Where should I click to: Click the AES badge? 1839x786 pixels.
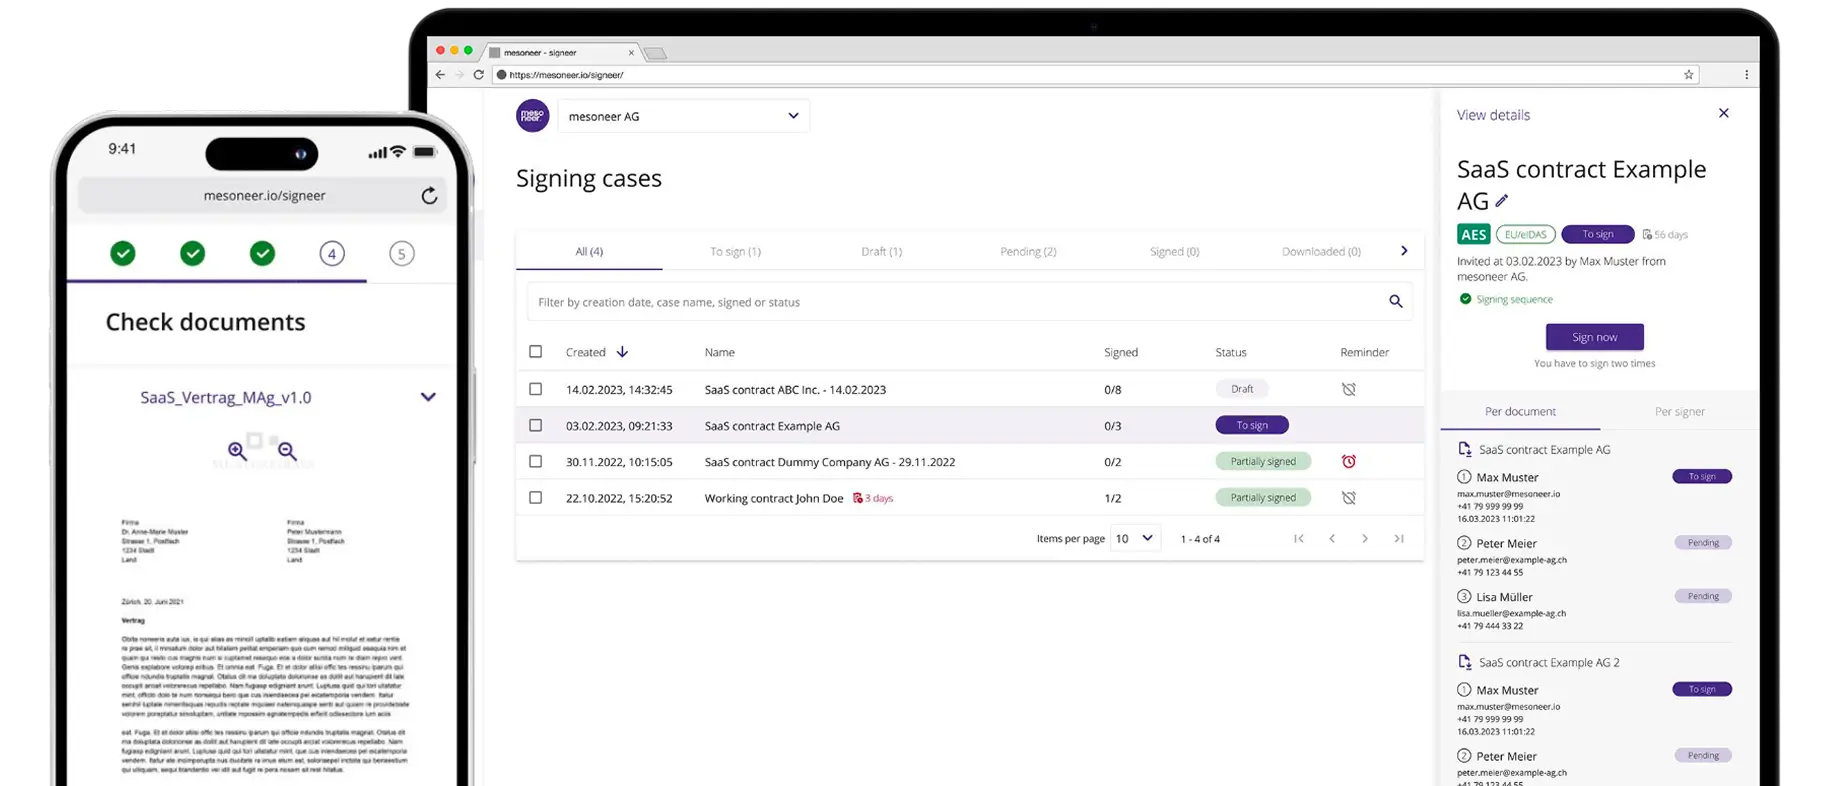[x=1474, y=235]
